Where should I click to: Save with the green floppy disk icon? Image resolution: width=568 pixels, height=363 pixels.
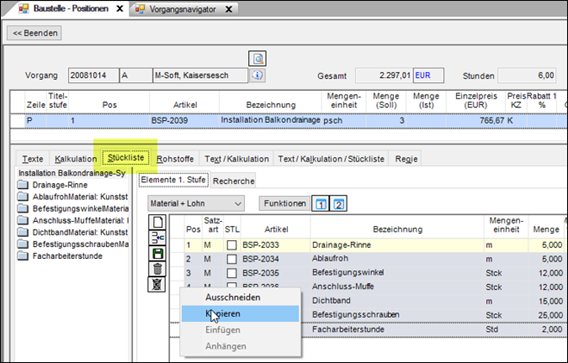157,254
